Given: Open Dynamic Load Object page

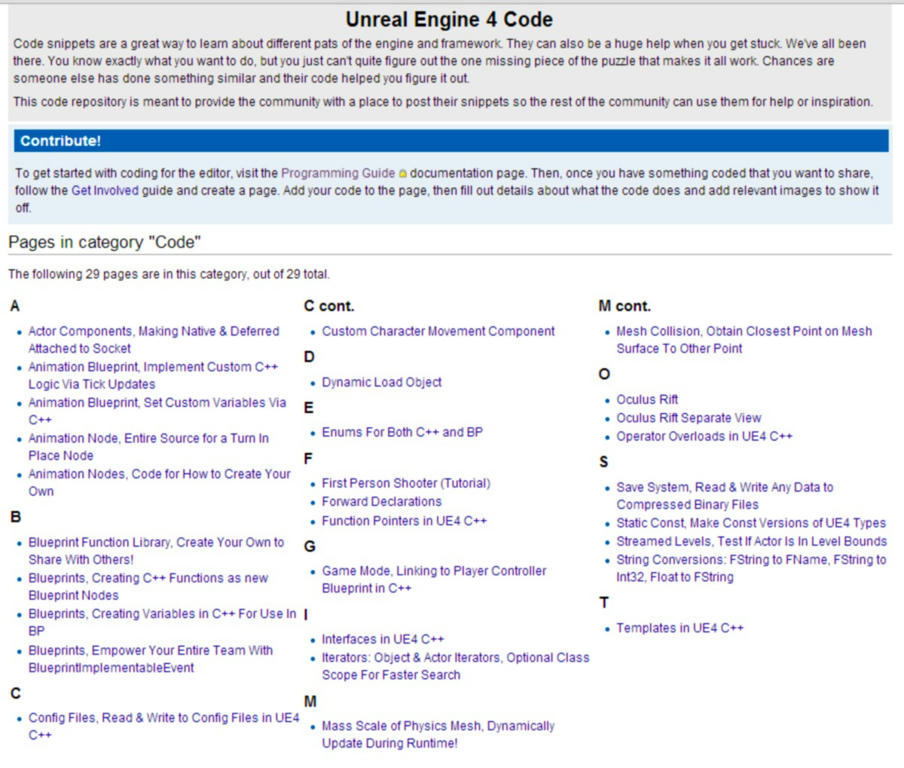Looking at the screenshot, I should [382, 382].
